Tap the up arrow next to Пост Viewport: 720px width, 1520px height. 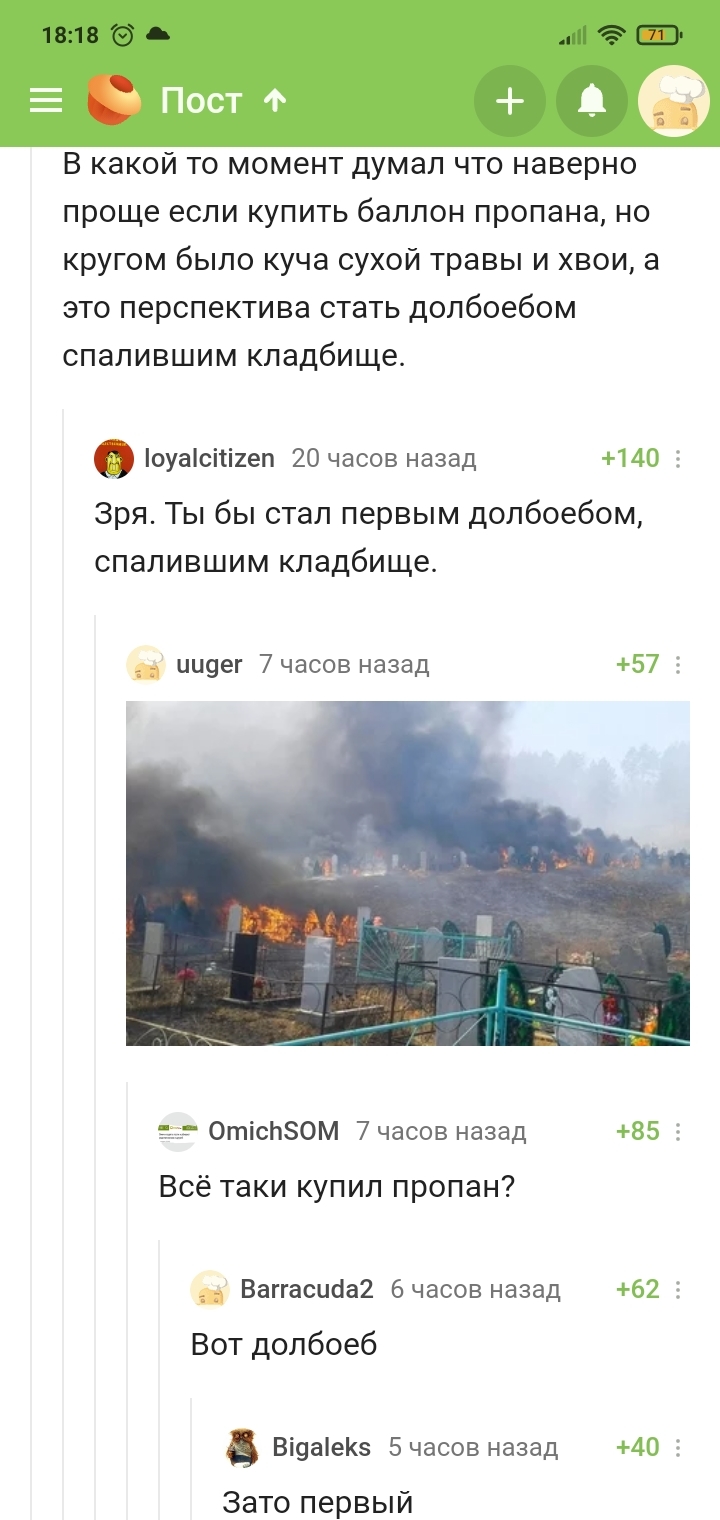tap(274, 101)
